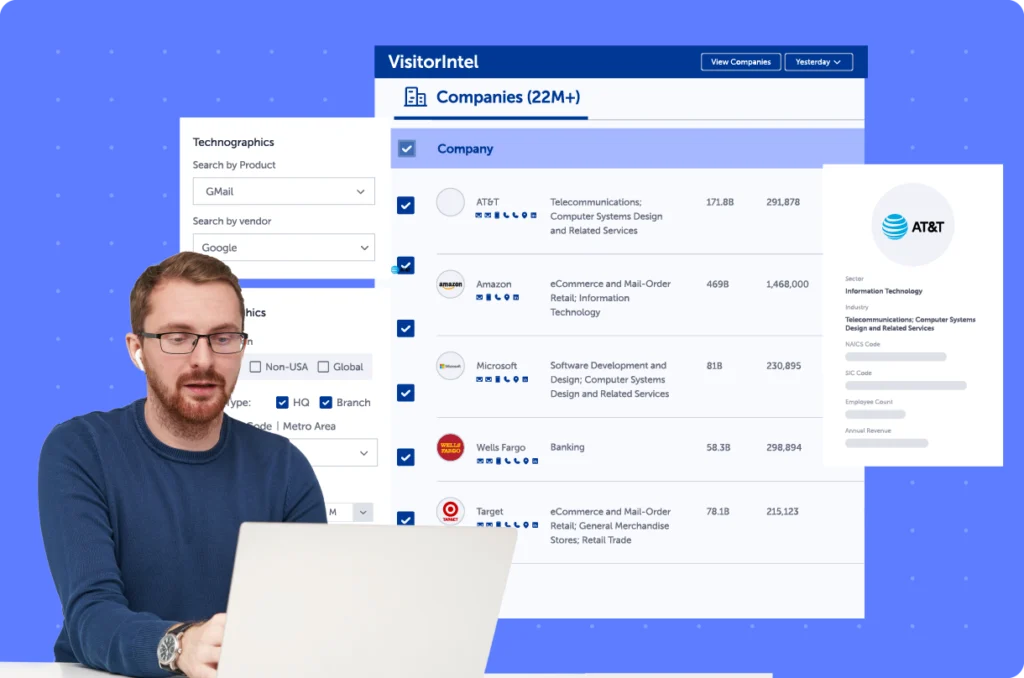Uncheck the Wells Fargo row checkbox
Image resolution: width=1024 pixels, height=678 pixels.
(406, 457)
